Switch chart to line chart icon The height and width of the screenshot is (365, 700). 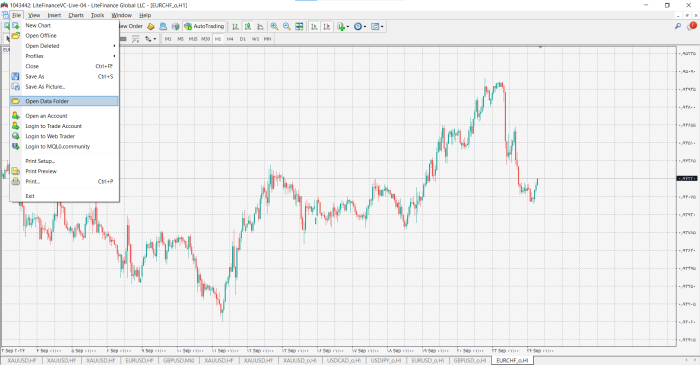260,26
